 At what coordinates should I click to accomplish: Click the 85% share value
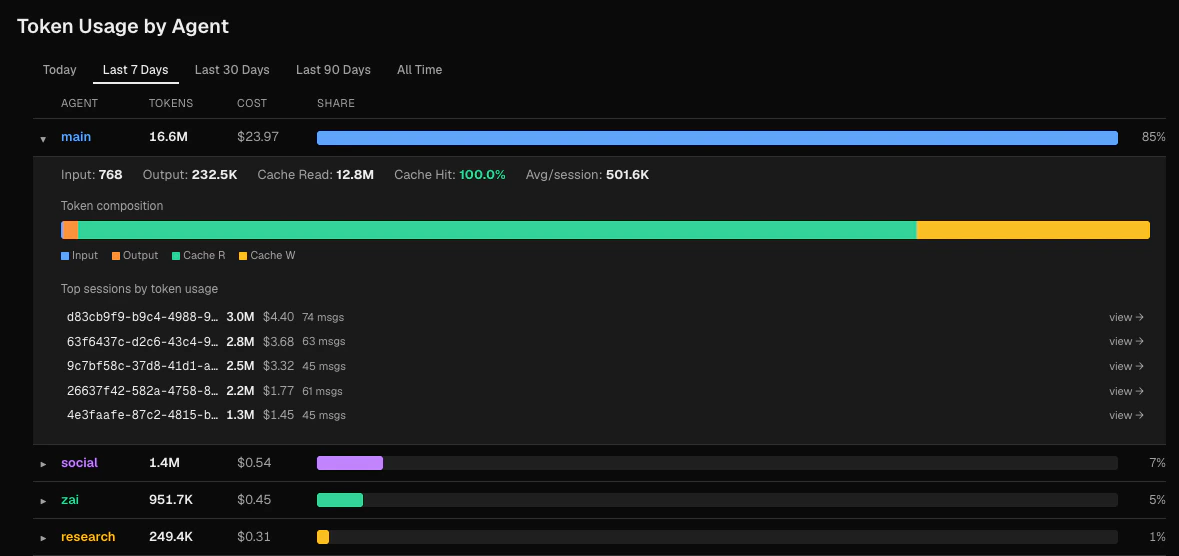1153,137
